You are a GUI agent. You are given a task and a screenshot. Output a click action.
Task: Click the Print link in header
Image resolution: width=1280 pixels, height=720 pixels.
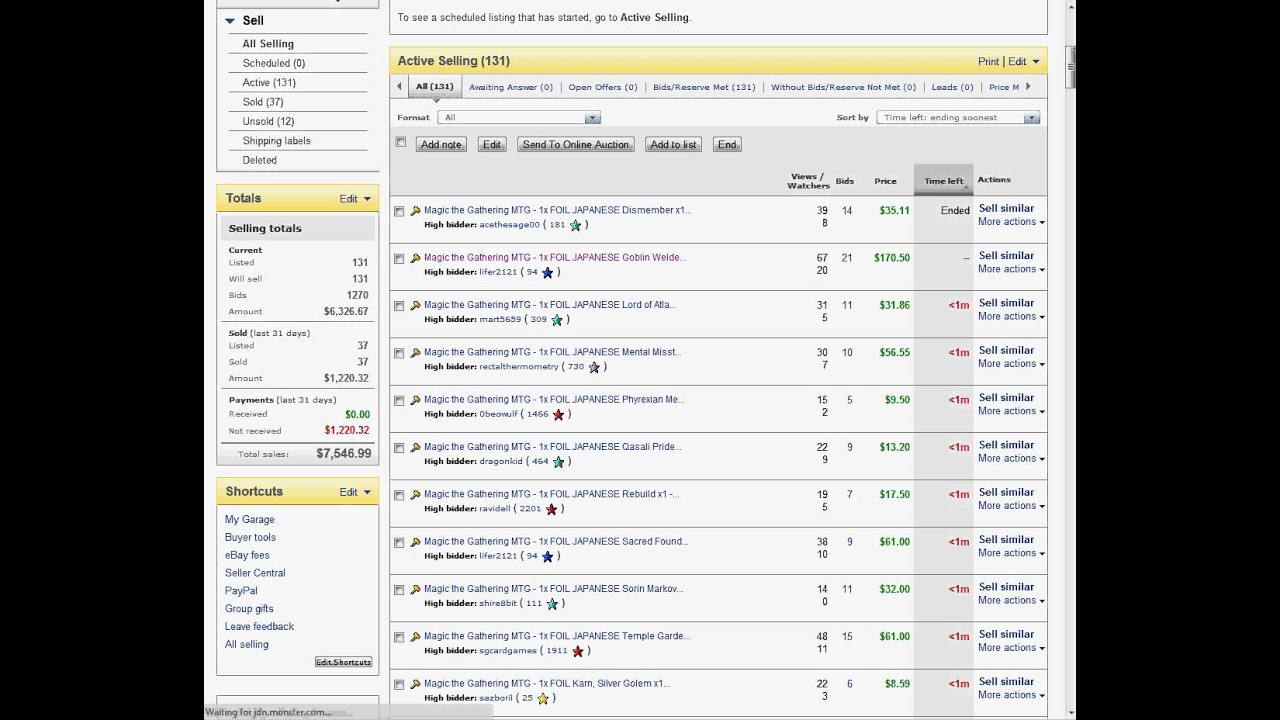pos(988,62)
